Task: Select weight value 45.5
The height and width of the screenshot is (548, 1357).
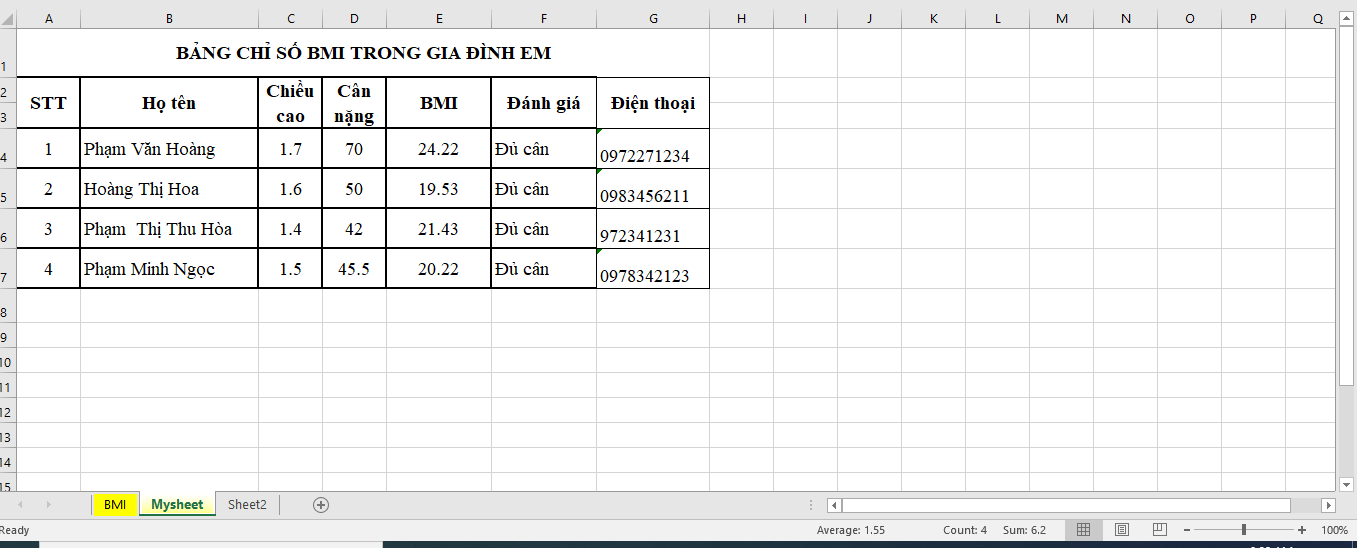Action: coord(354,269)
